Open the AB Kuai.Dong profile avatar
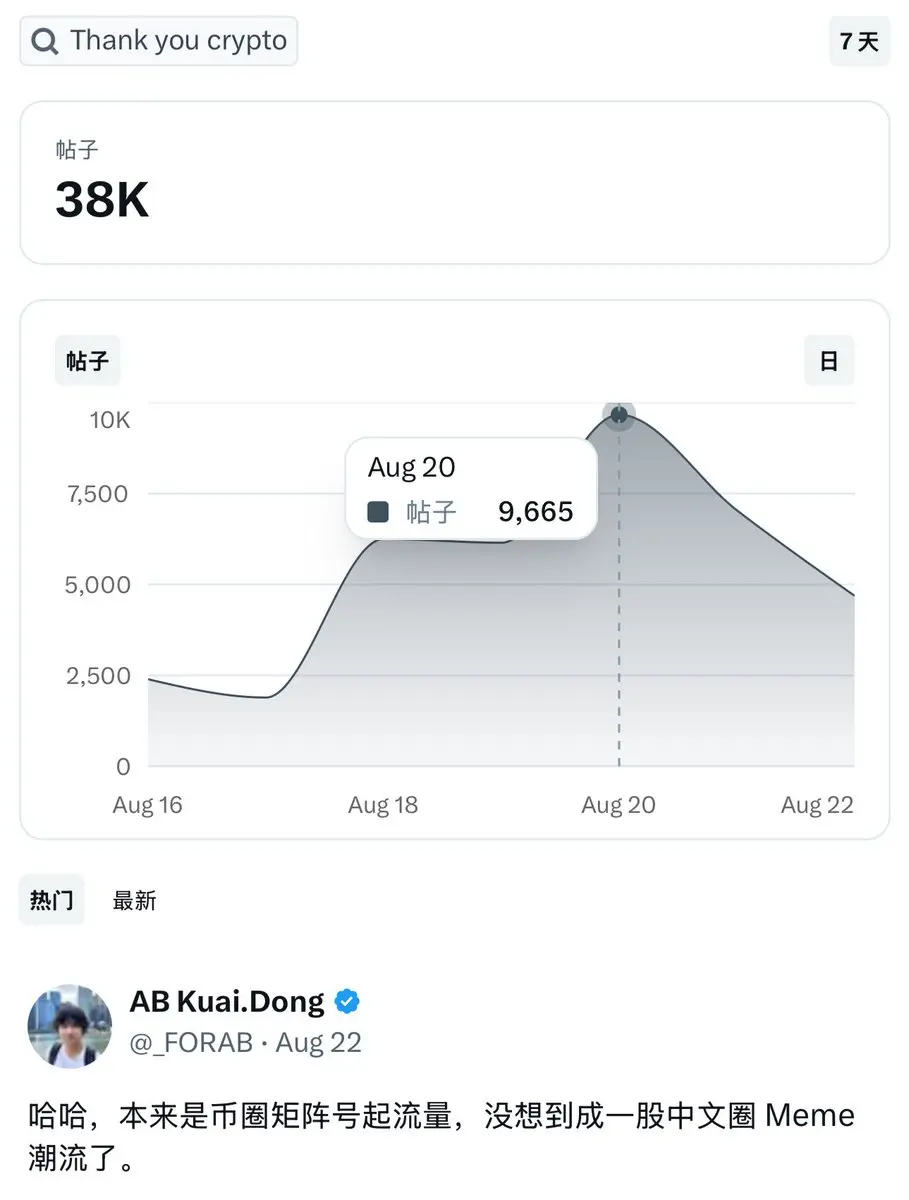 [69, 1026]
